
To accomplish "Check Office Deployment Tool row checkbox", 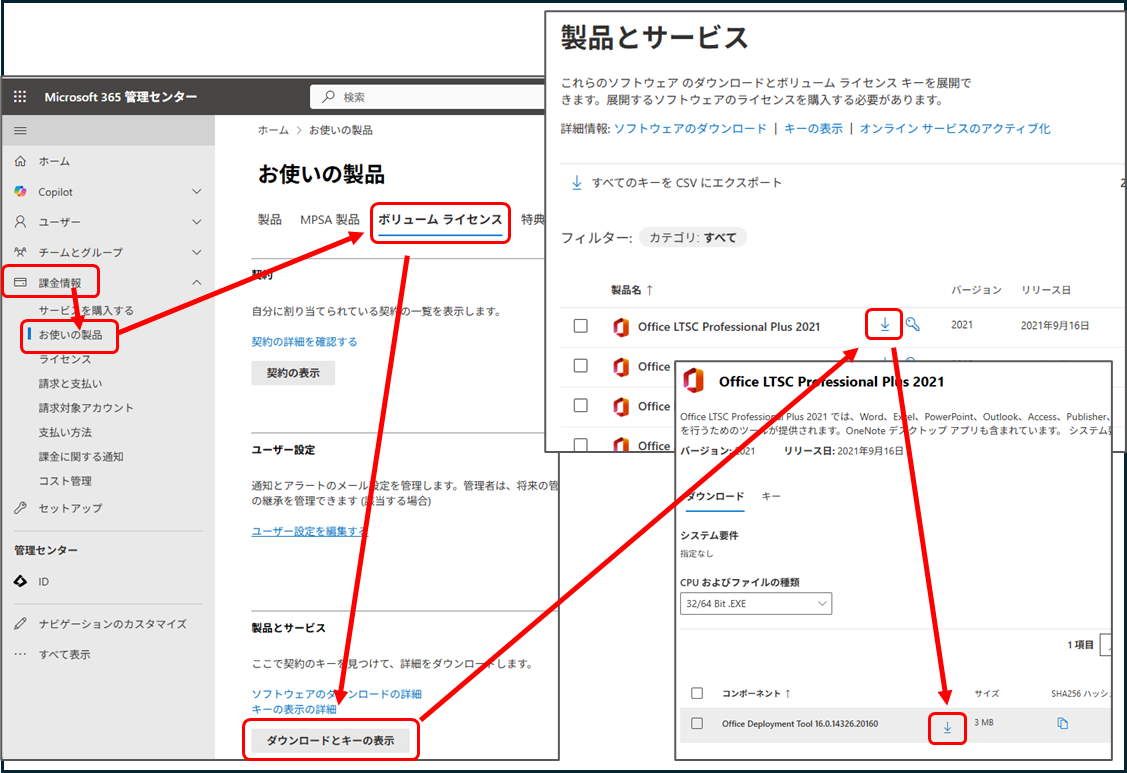I will [x=696, y=723].
